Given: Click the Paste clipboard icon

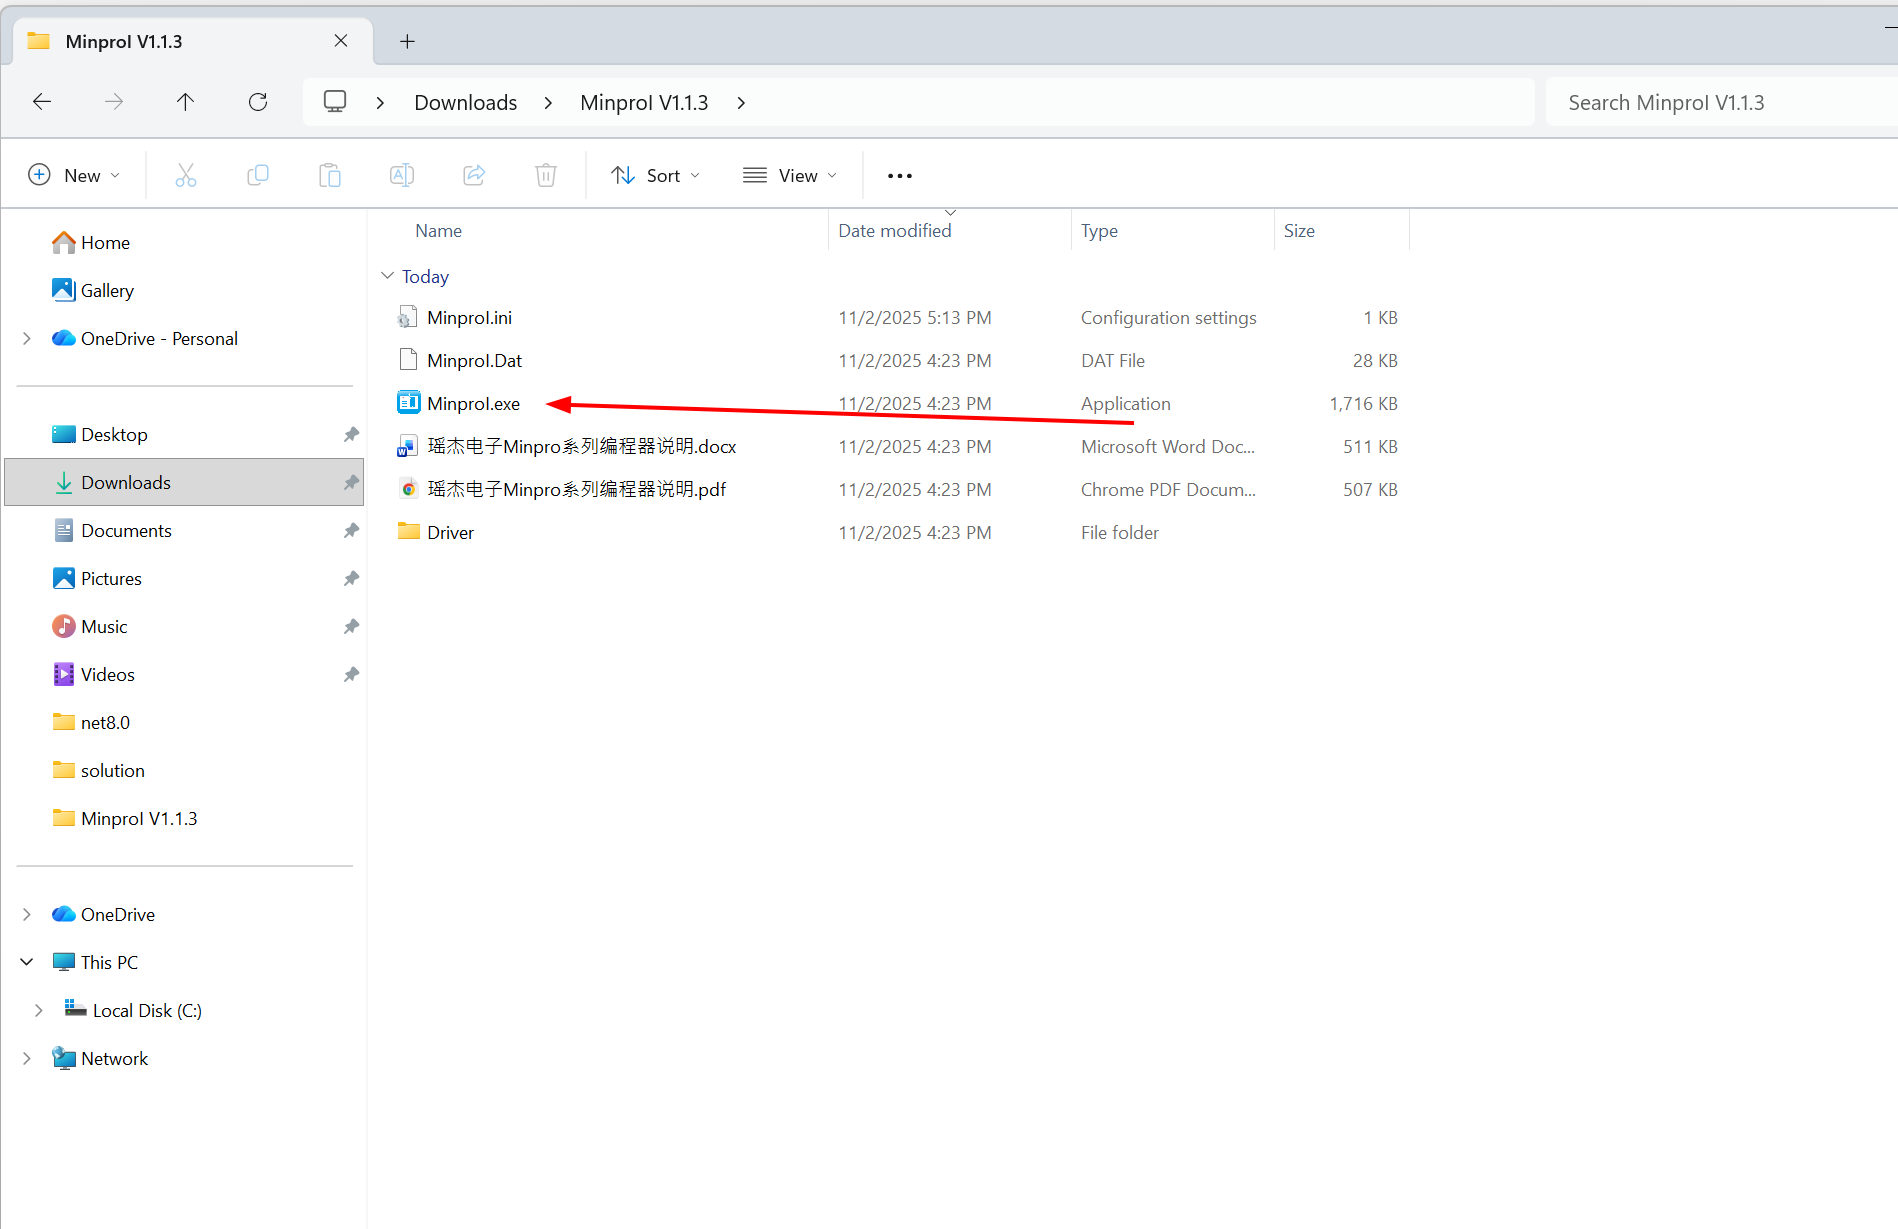Looking at the screenshot, I should click(x=330, y=176).
